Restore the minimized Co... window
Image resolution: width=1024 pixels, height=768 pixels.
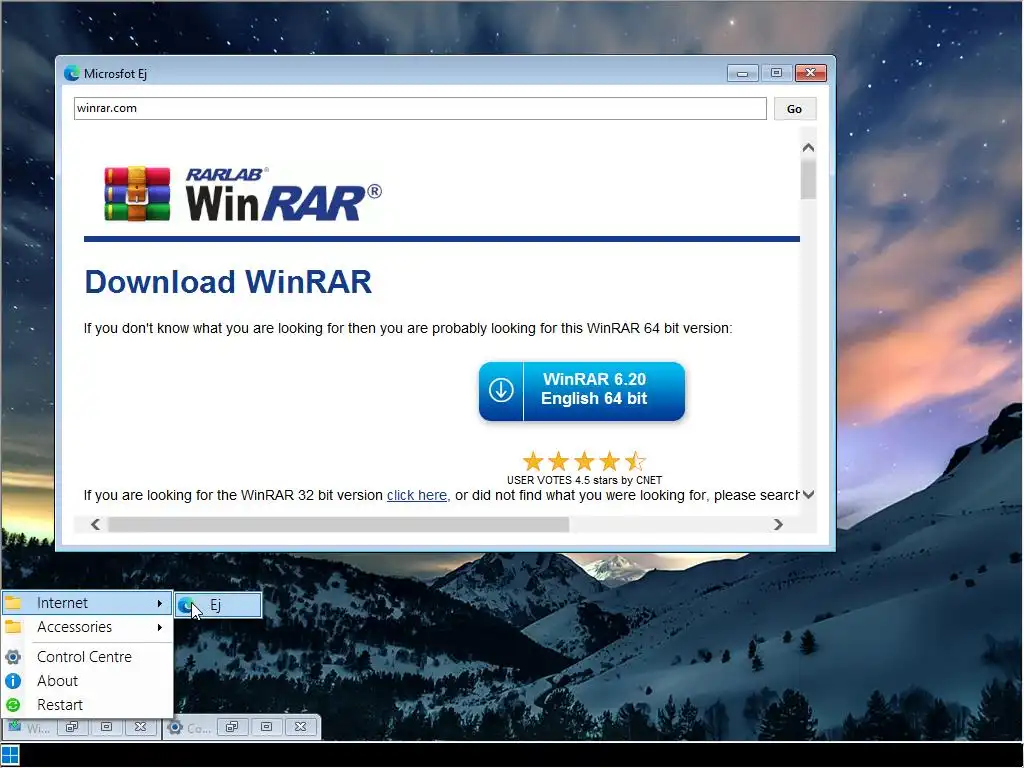pyautogui.click(x=232, y=727)
